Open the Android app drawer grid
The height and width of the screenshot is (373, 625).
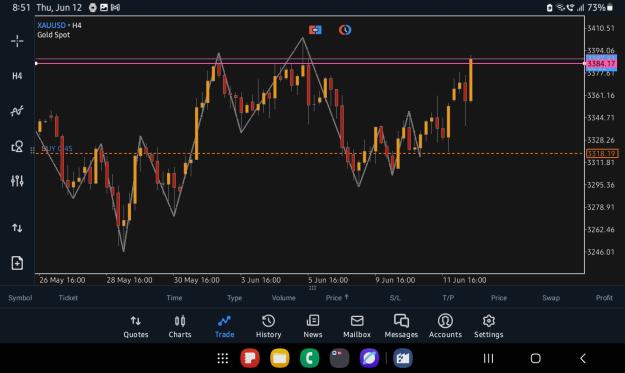pos(223,358)
